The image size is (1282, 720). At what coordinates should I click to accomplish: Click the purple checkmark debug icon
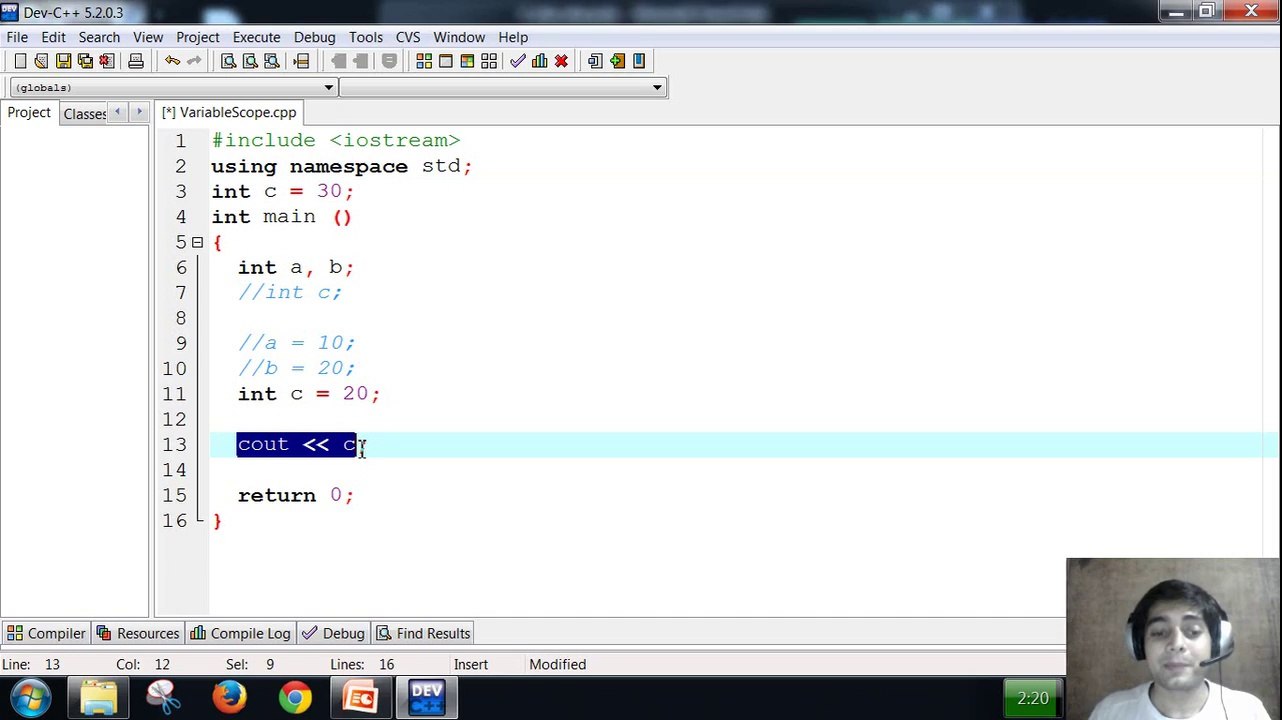tap(518, 61)
